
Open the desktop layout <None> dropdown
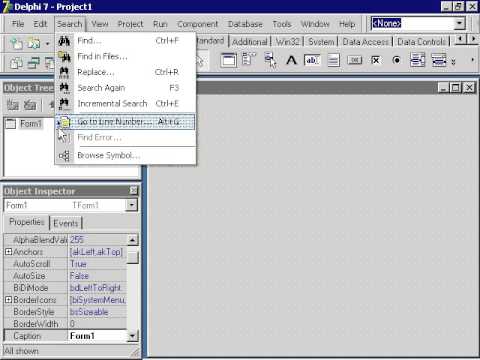(459, 23)
